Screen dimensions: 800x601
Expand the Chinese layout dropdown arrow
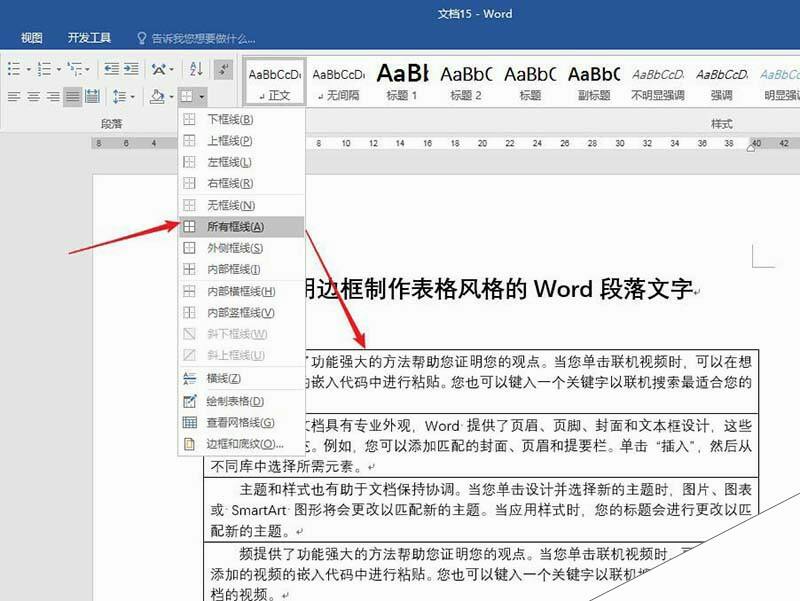[171, 69]
